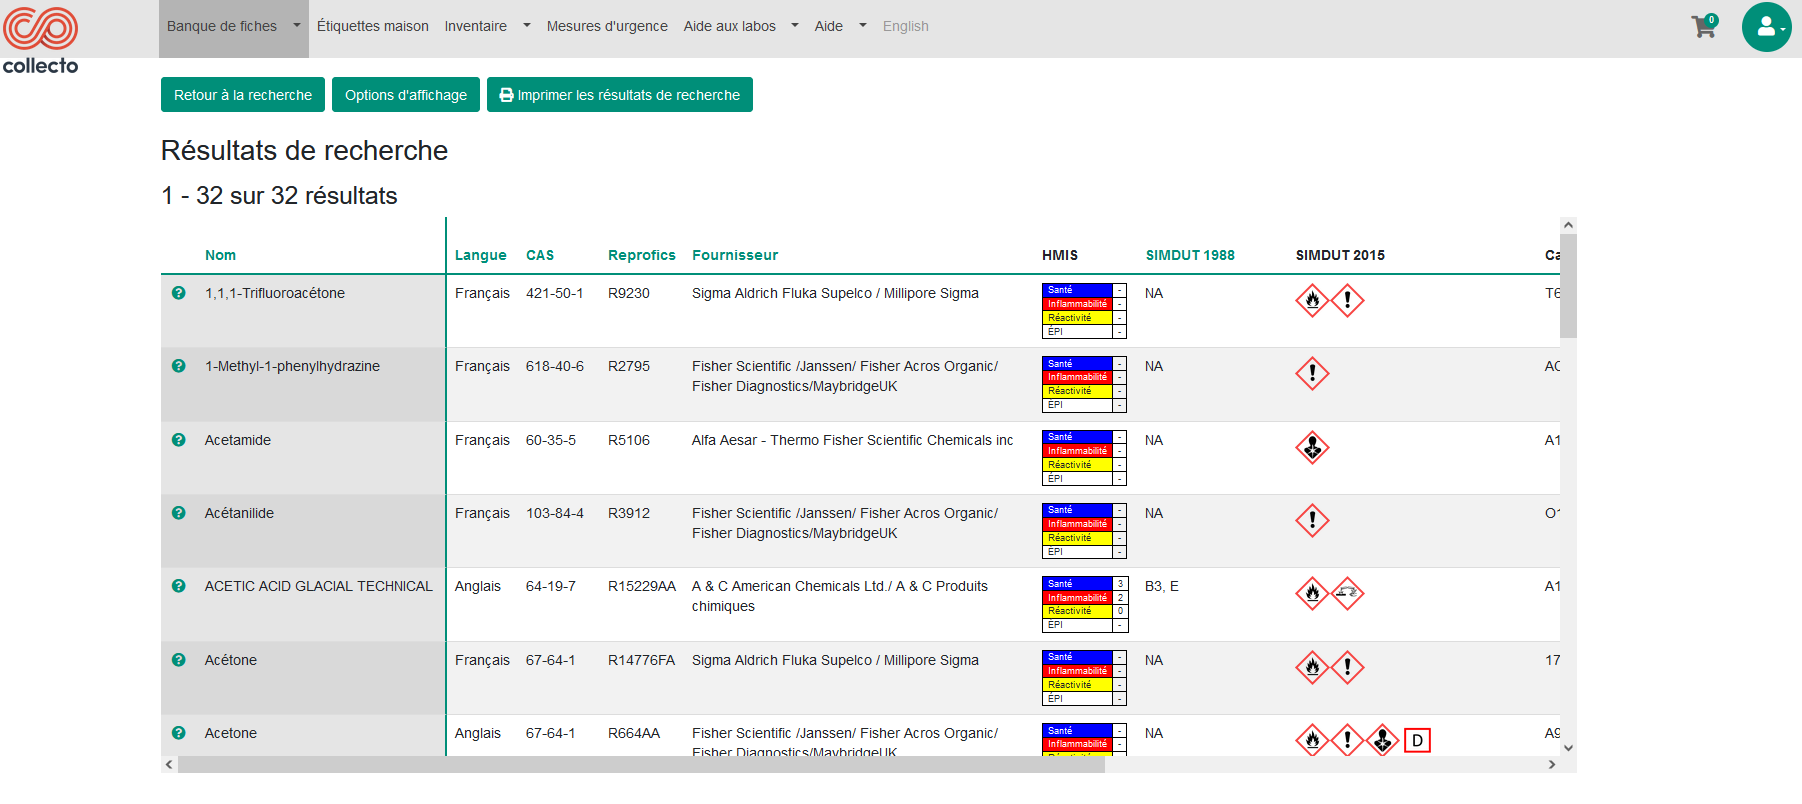
Task: Expand the Aide aux labos dropdown arrow
Action: coord(795,25)
